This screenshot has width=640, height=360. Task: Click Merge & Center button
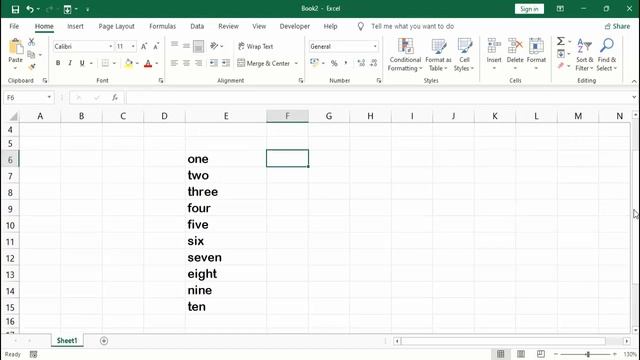click(264, 63)
